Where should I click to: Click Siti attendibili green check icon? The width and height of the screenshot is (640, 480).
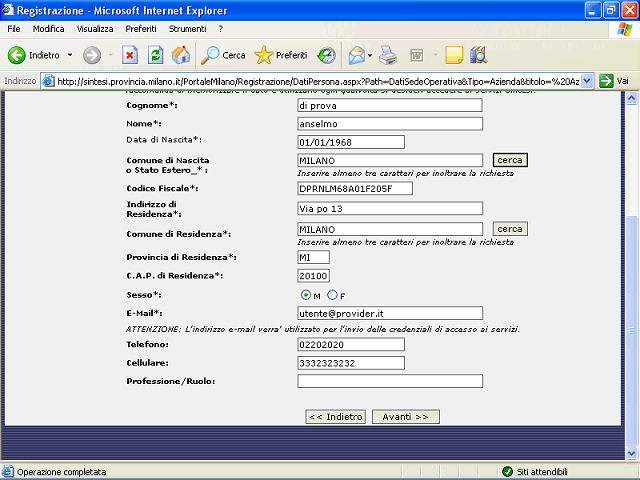[x=507, y=472]
